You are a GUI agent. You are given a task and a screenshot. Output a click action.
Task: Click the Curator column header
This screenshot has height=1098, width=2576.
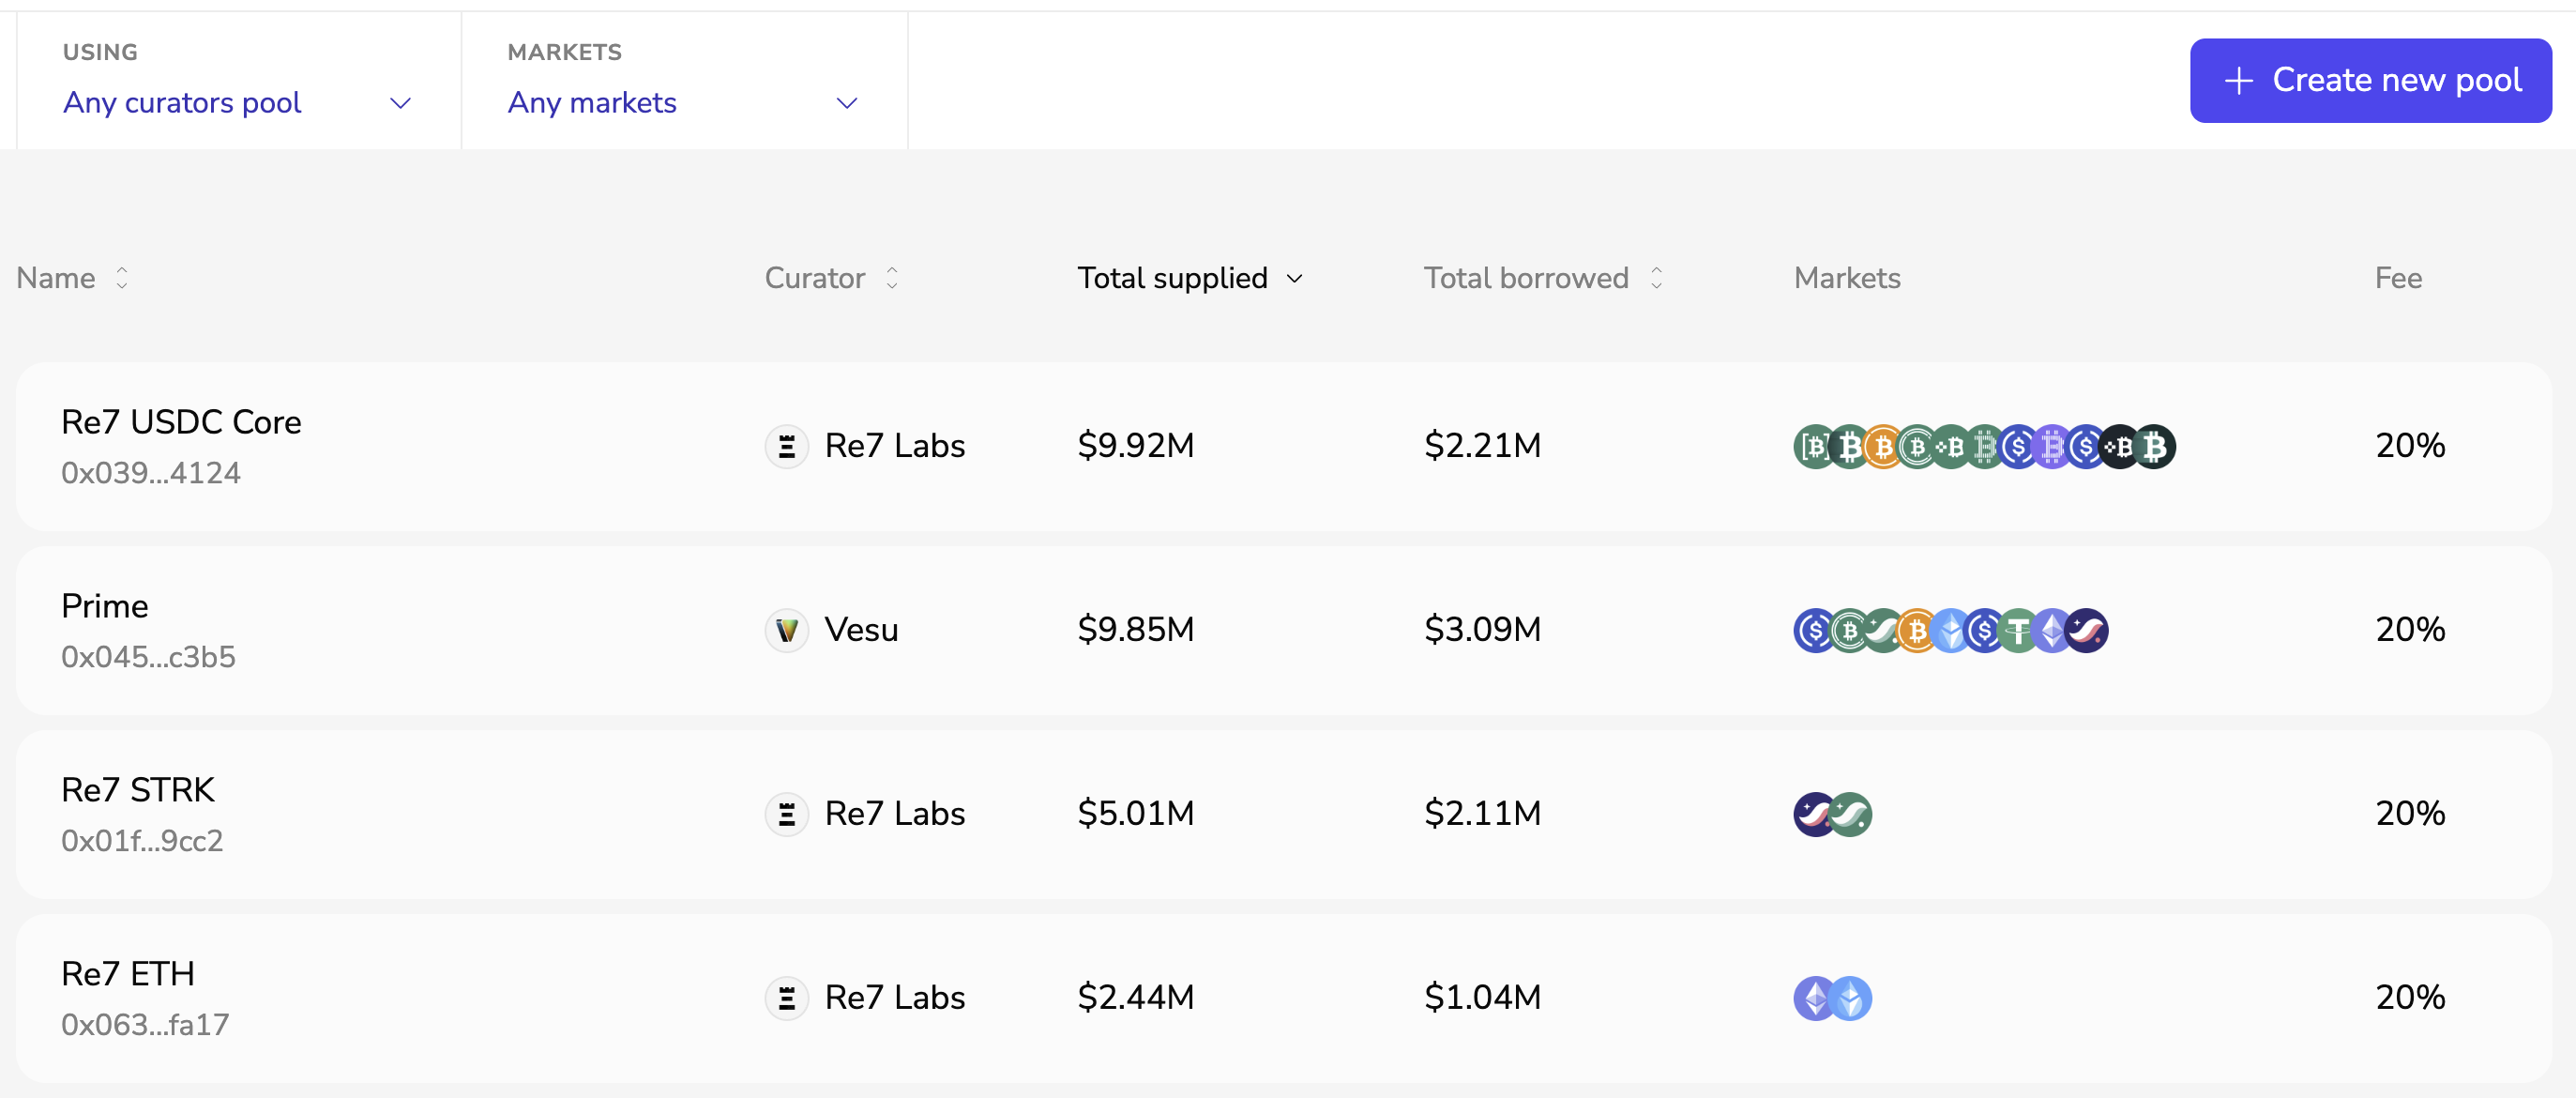tap(815, 278)
